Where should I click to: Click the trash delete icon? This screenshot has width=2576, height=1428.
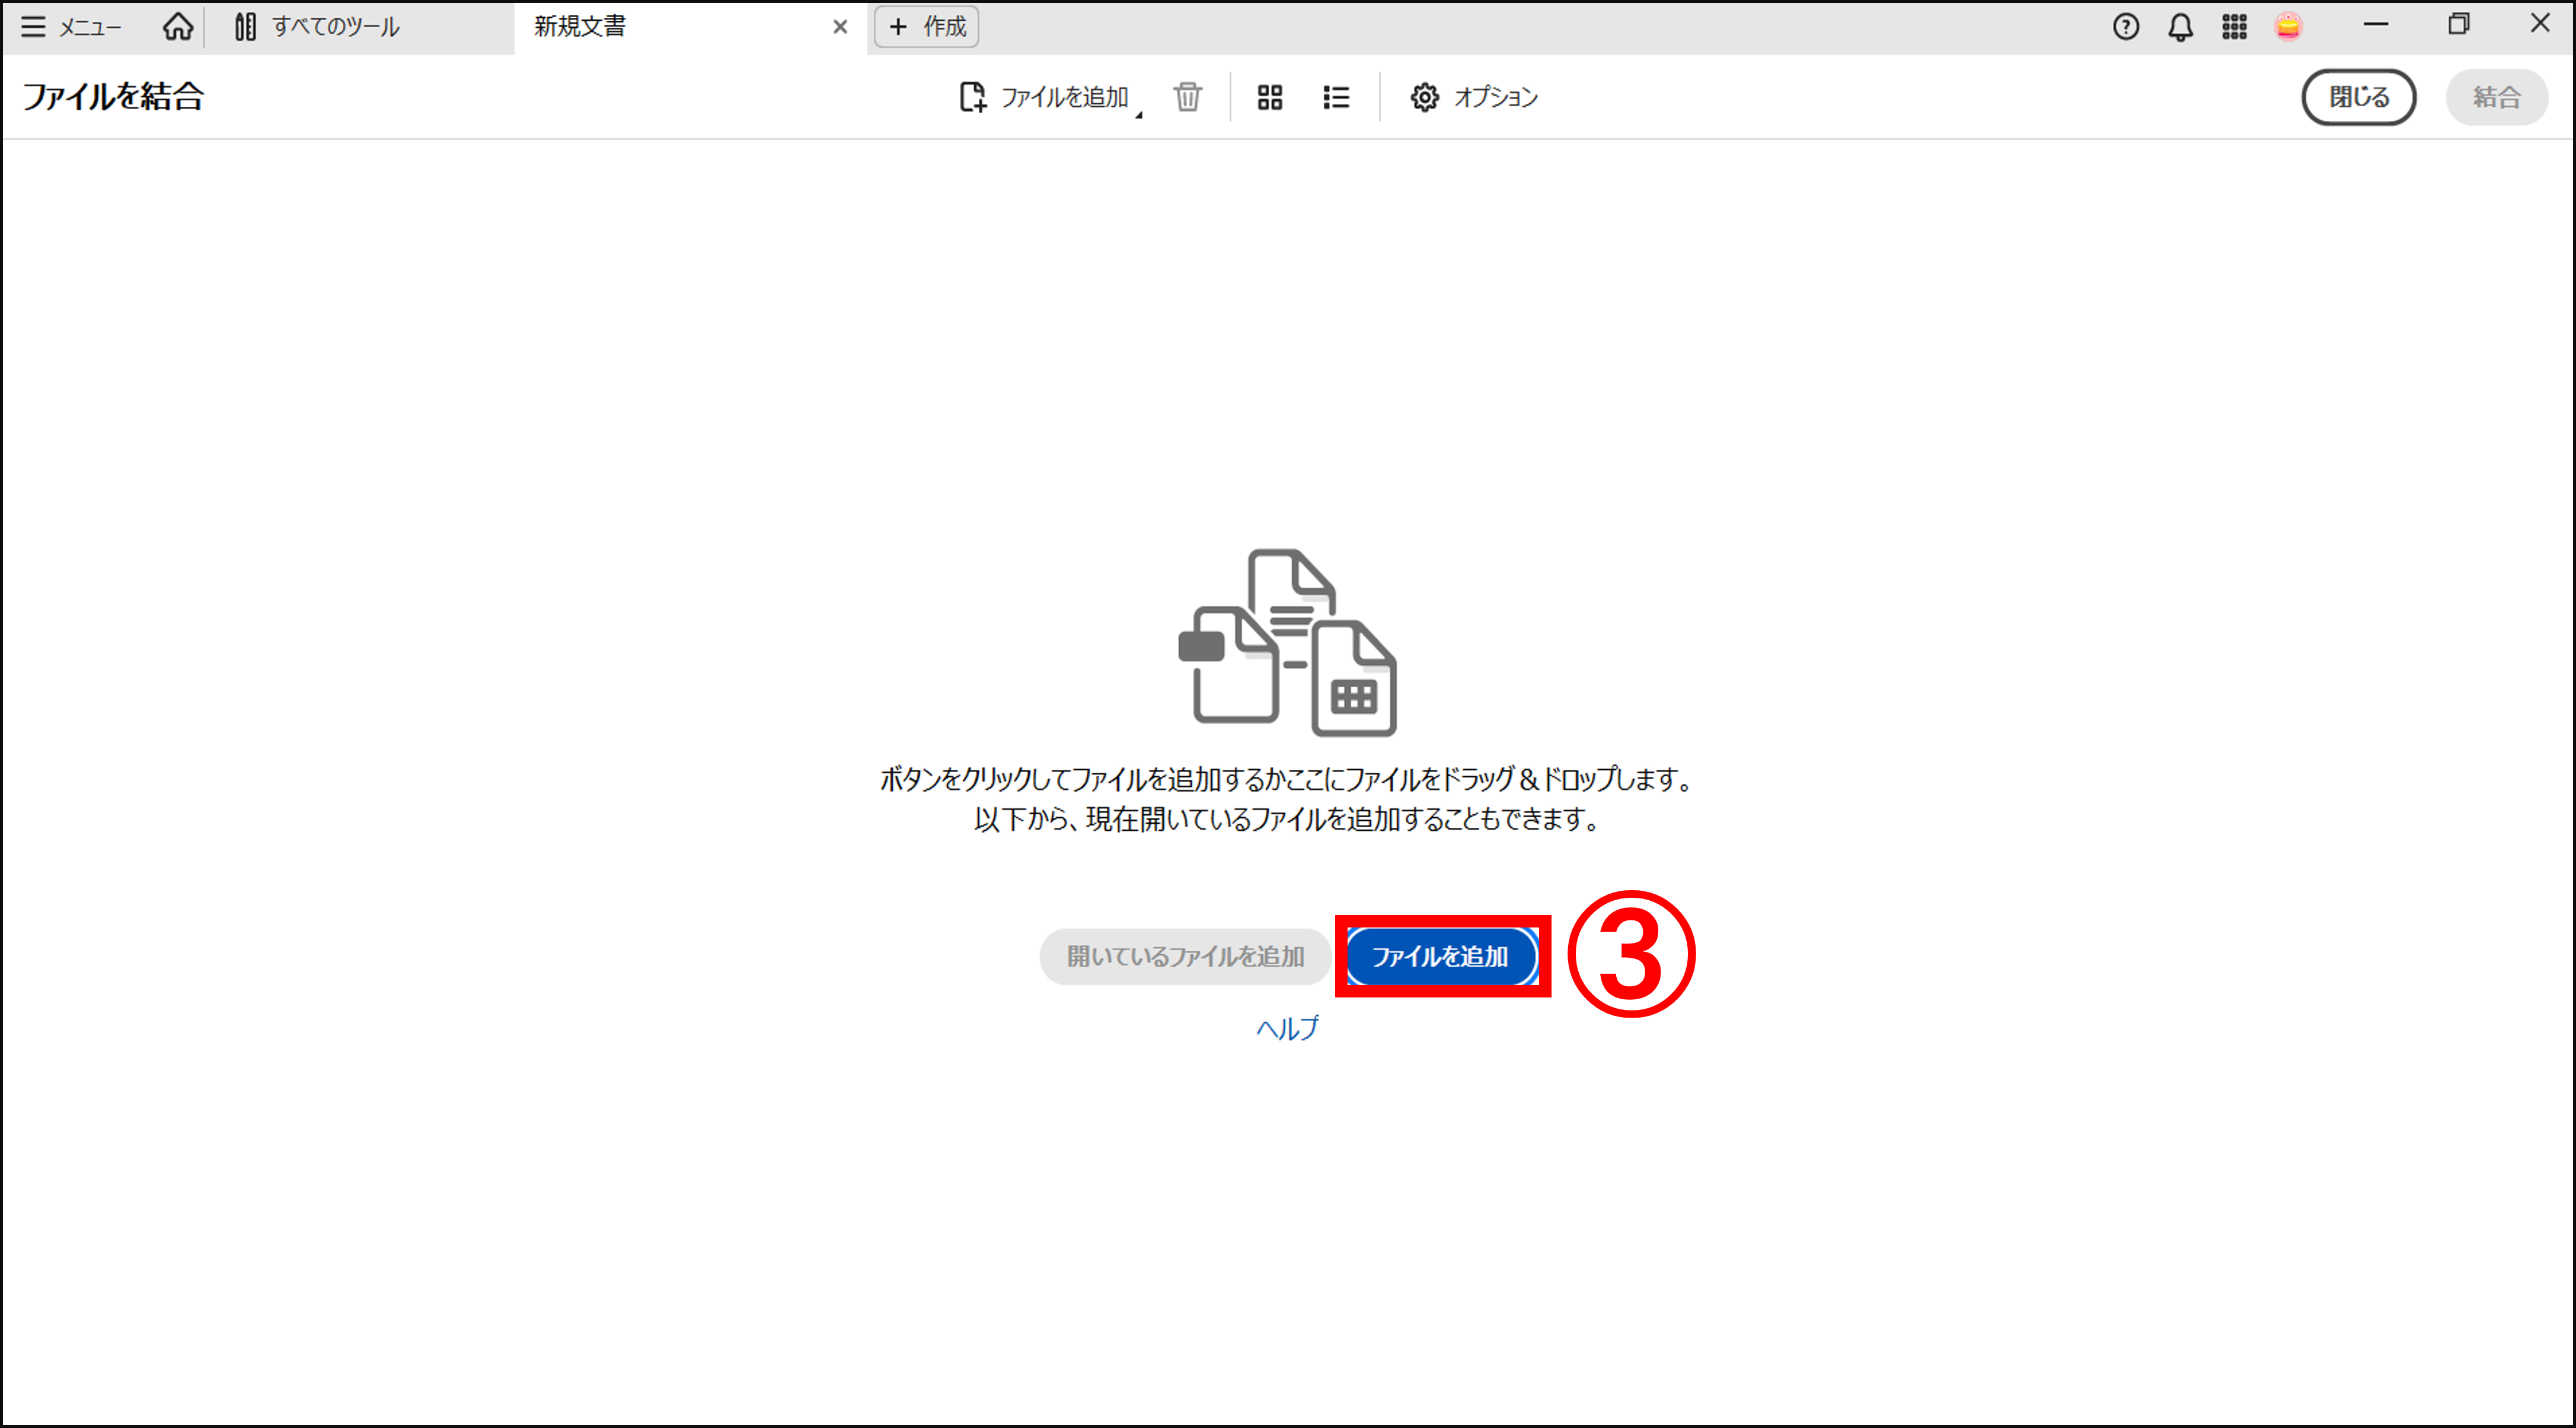[1187, 97]
